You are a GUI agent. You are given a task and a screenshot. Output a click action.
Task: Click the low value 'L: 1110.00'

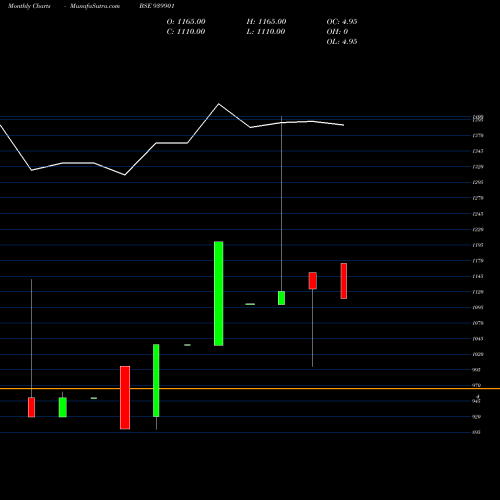(266, 32)
